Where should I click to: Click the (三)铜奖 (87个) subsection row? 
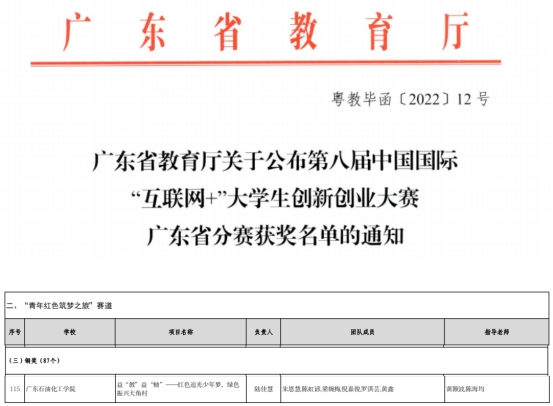click(277, 360)
